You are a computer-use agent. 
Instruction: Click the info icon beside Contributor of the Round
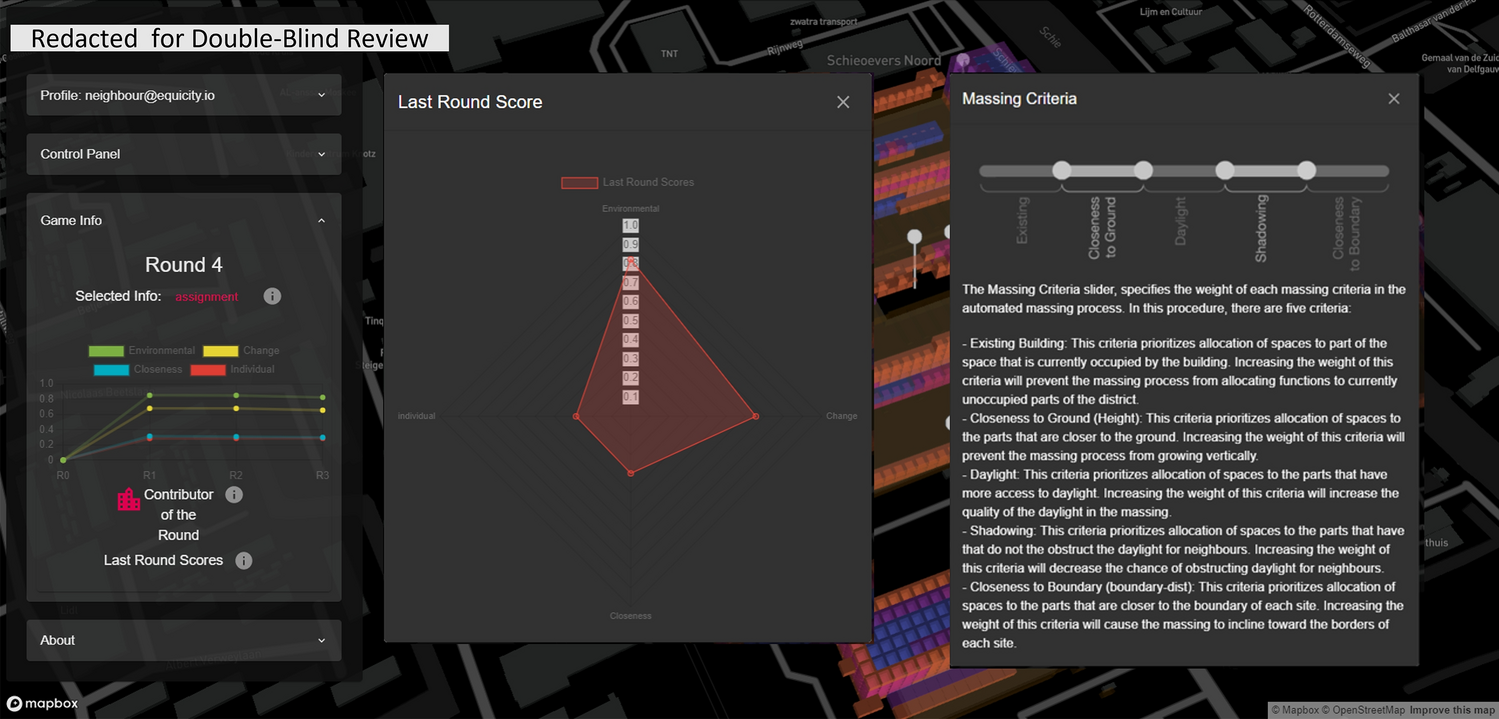pyautogui.click(x=234, y=495)
